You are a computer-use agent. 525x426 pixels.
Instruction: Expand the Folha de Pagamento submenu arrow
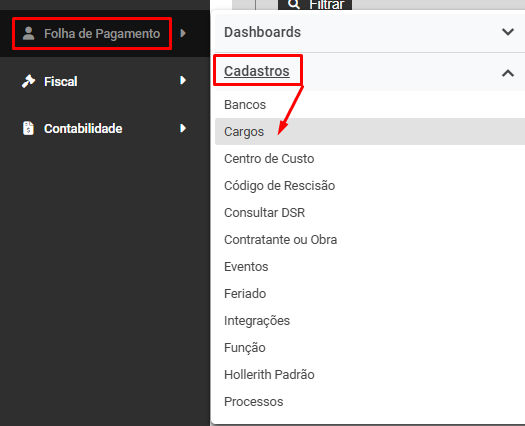pos(183,33)
